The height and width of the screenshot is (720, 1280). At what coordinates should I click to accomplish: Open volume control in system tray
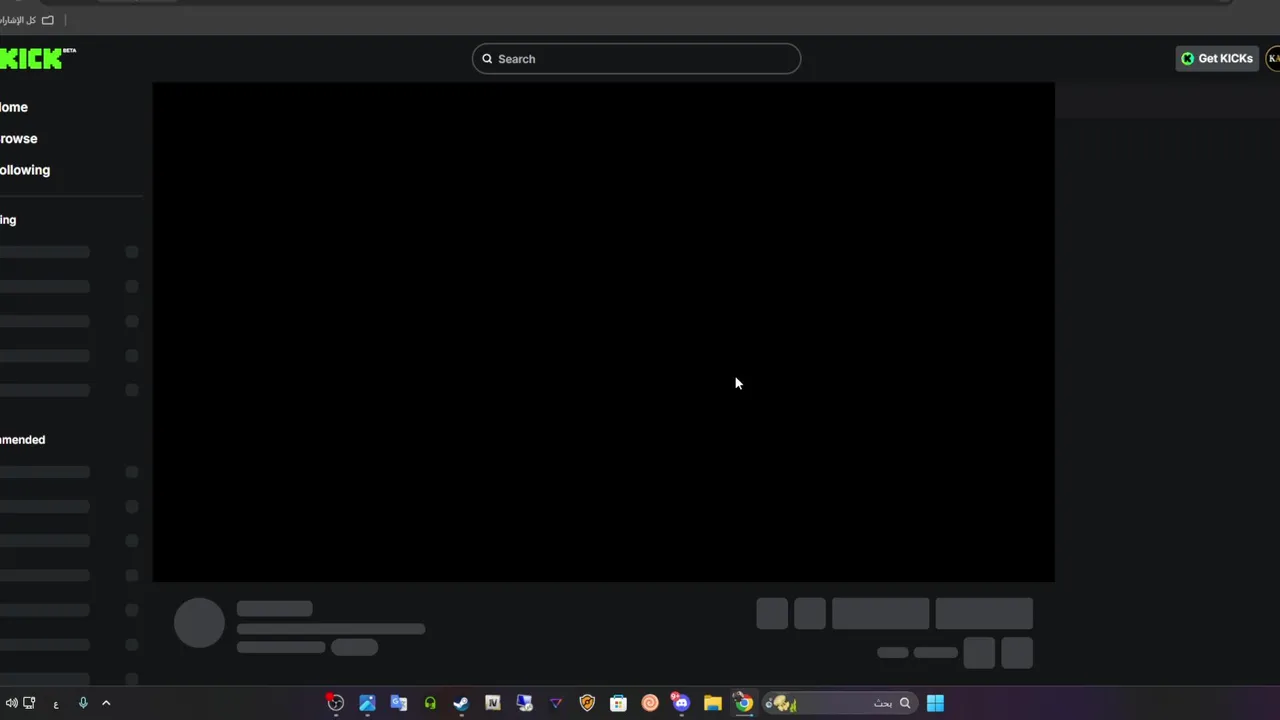click(11, 703)
